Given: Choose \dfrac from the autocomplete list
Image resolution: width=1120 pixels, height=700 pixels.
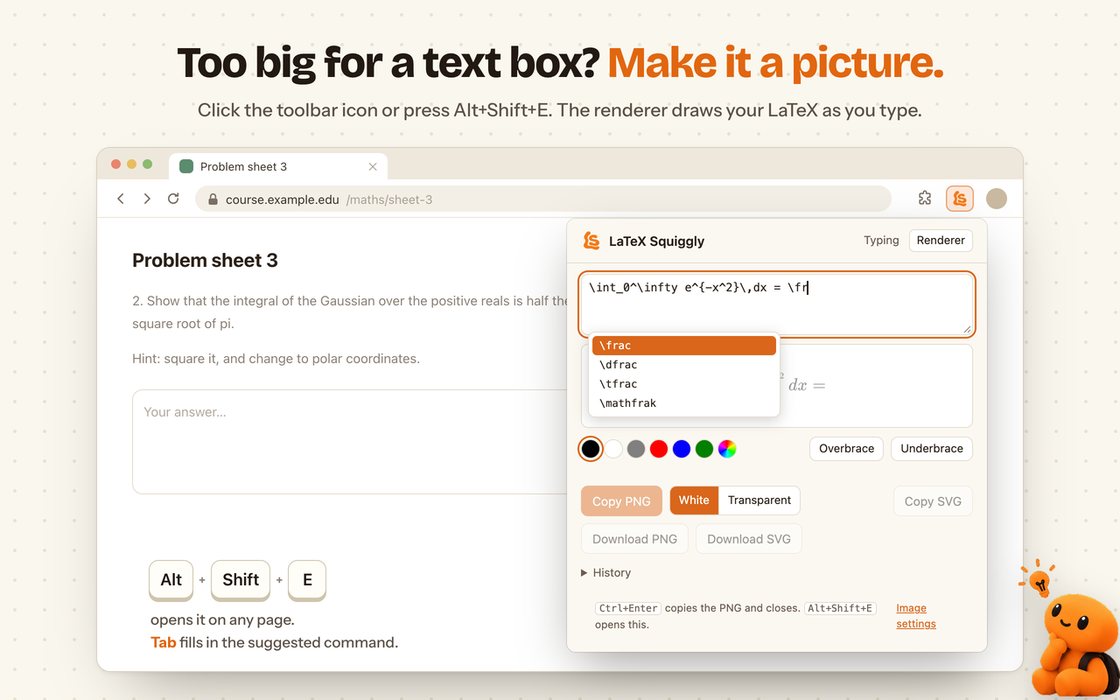Looking at the screenshot, I should coord(684,364).
